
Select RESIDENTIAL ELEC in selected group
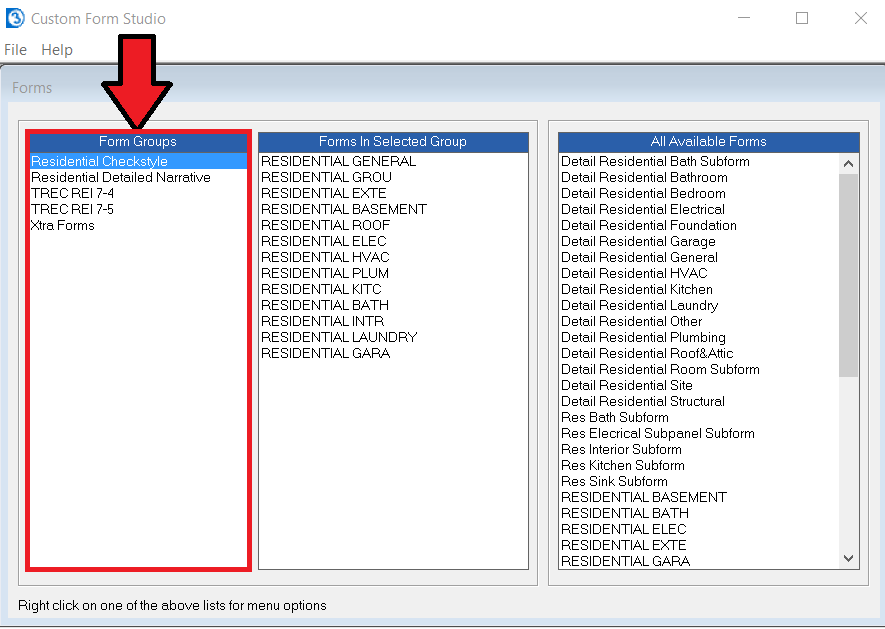[x=393, y=241]
